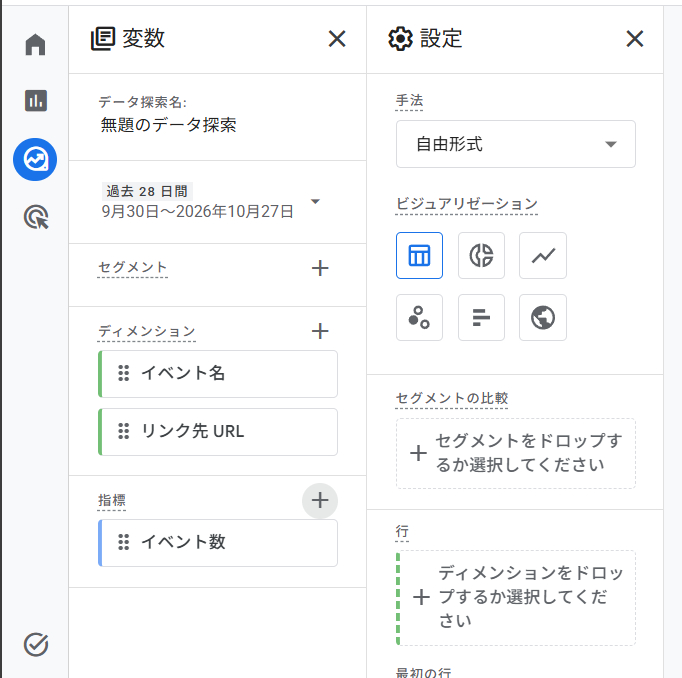Screen dimensions: 682x678
Task: Click the ビジュアリゼーション label
Action: (467, 204)
